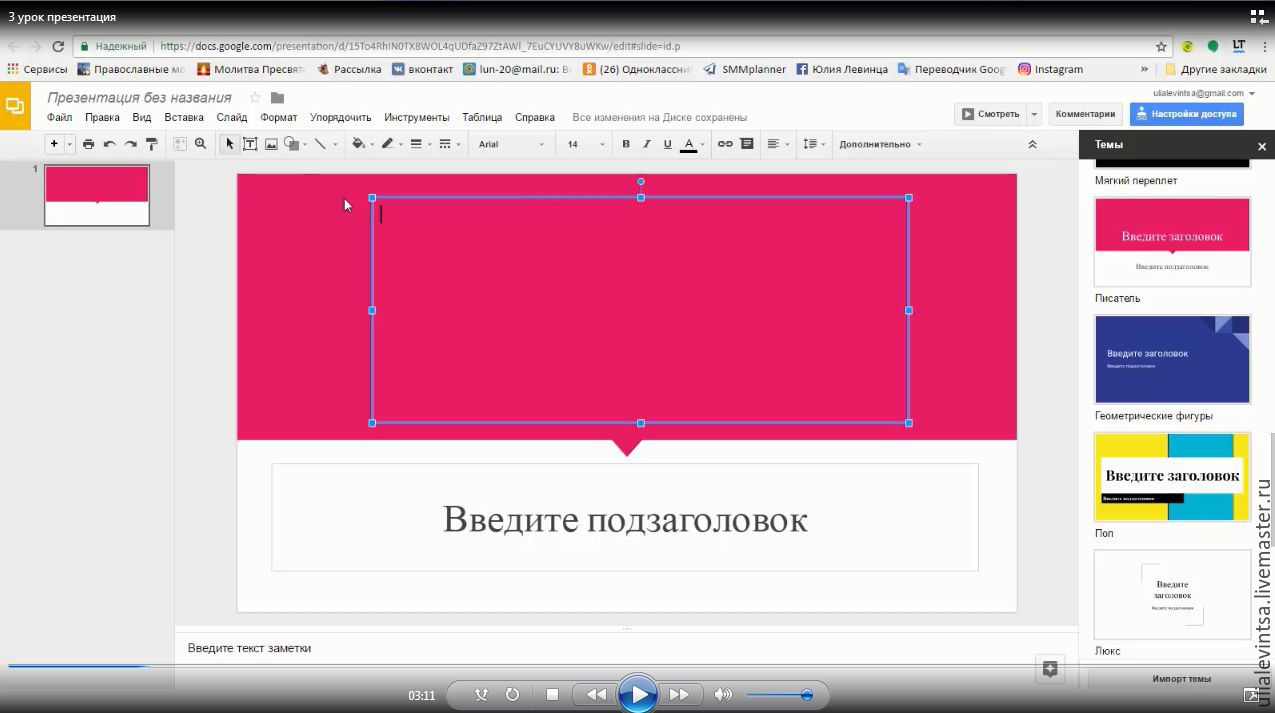The width and height of the screenshot is (1275, 713).
Task: Apply the Писатель pink theme thumbnail
Action: click(x=1172, y=242)
